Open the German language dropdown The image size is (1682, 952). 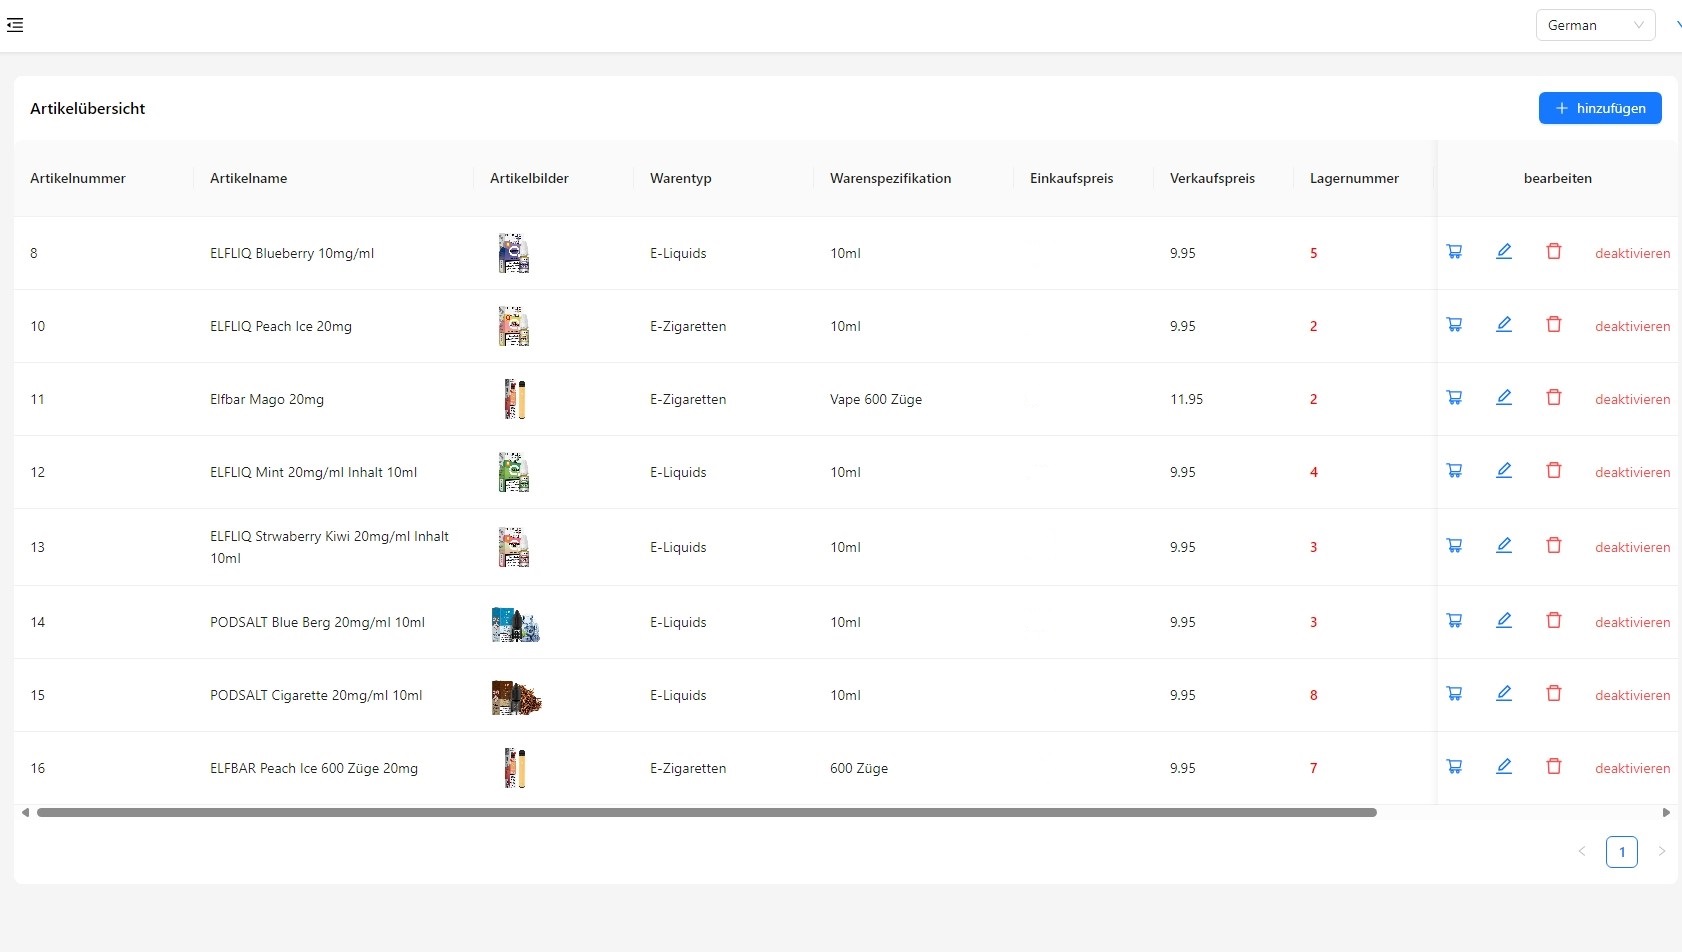pyautogui.click(x=1595, y=25)
